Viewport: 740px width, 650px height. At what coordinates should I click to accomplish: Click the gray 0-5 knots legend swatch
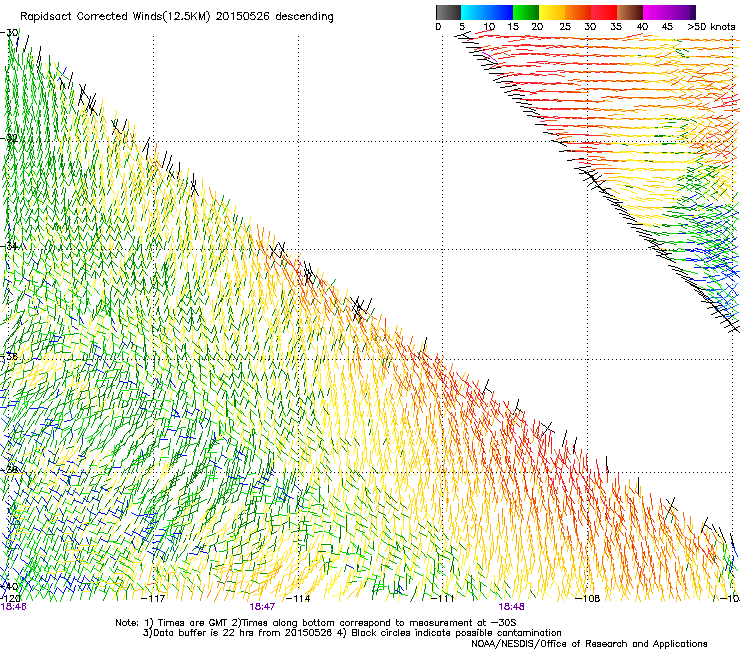448,12
